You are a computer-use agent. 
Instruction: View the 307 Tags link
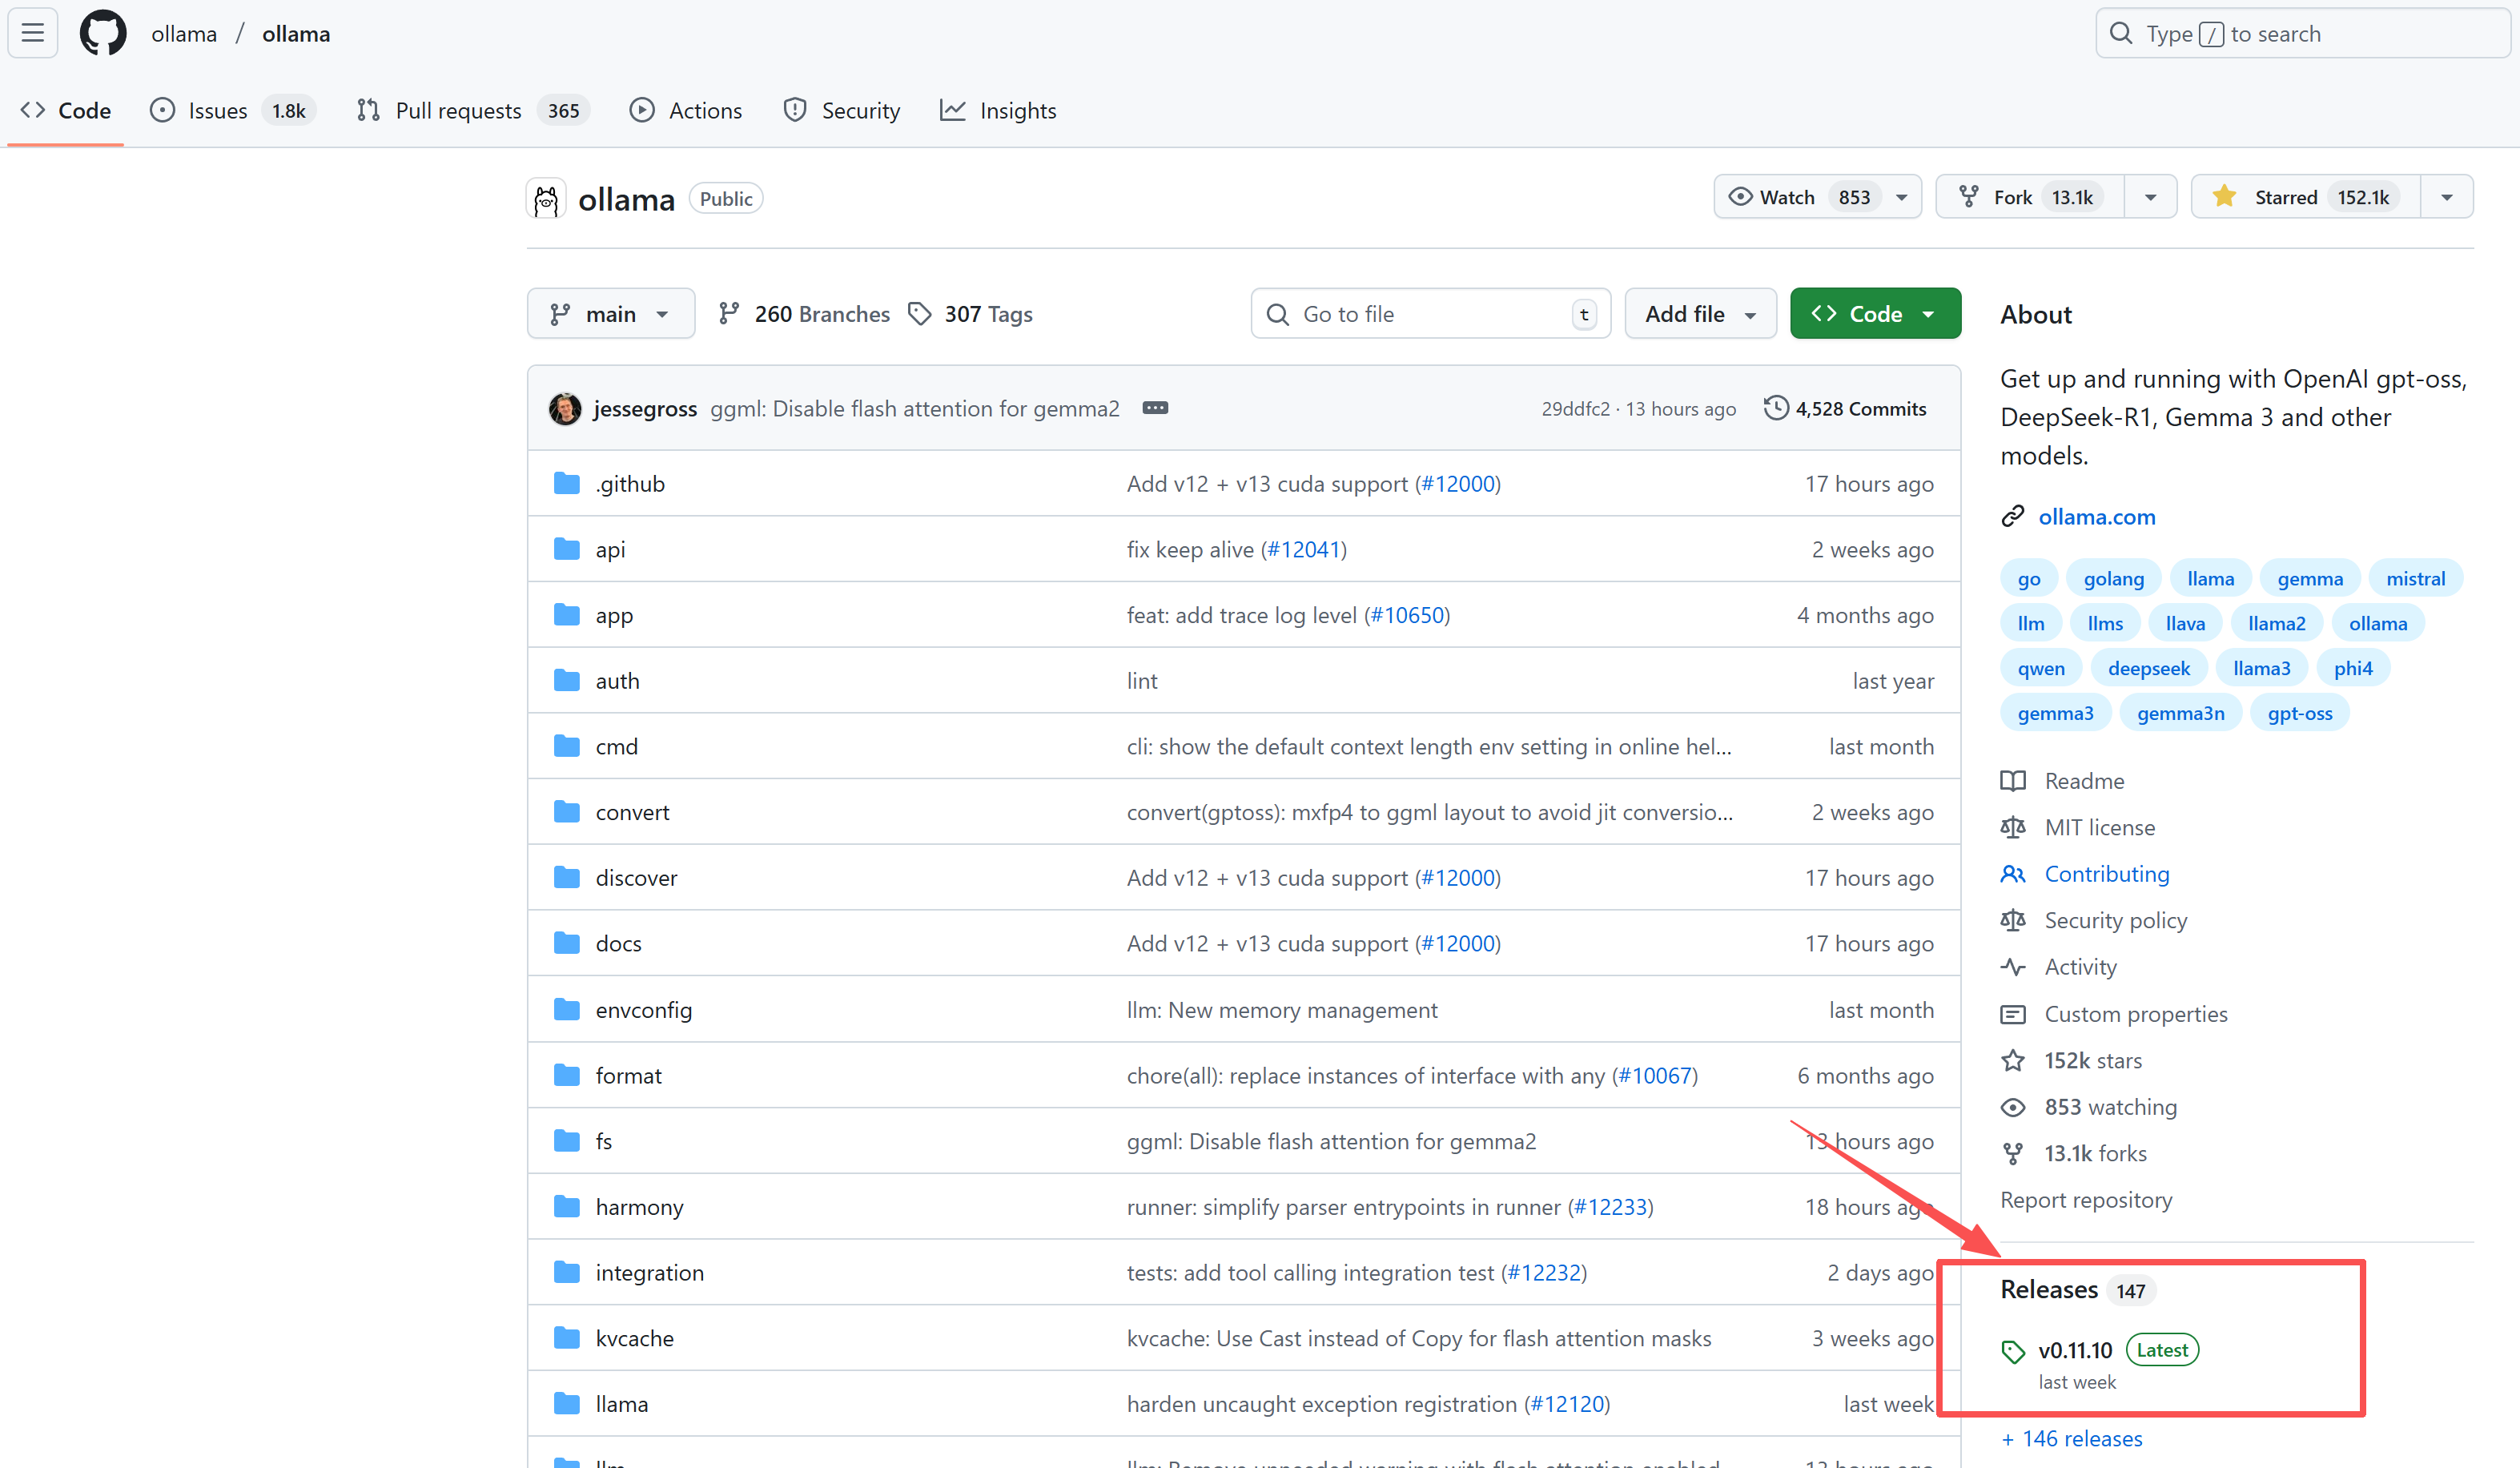pyautogui.click(x=970, y=314)
